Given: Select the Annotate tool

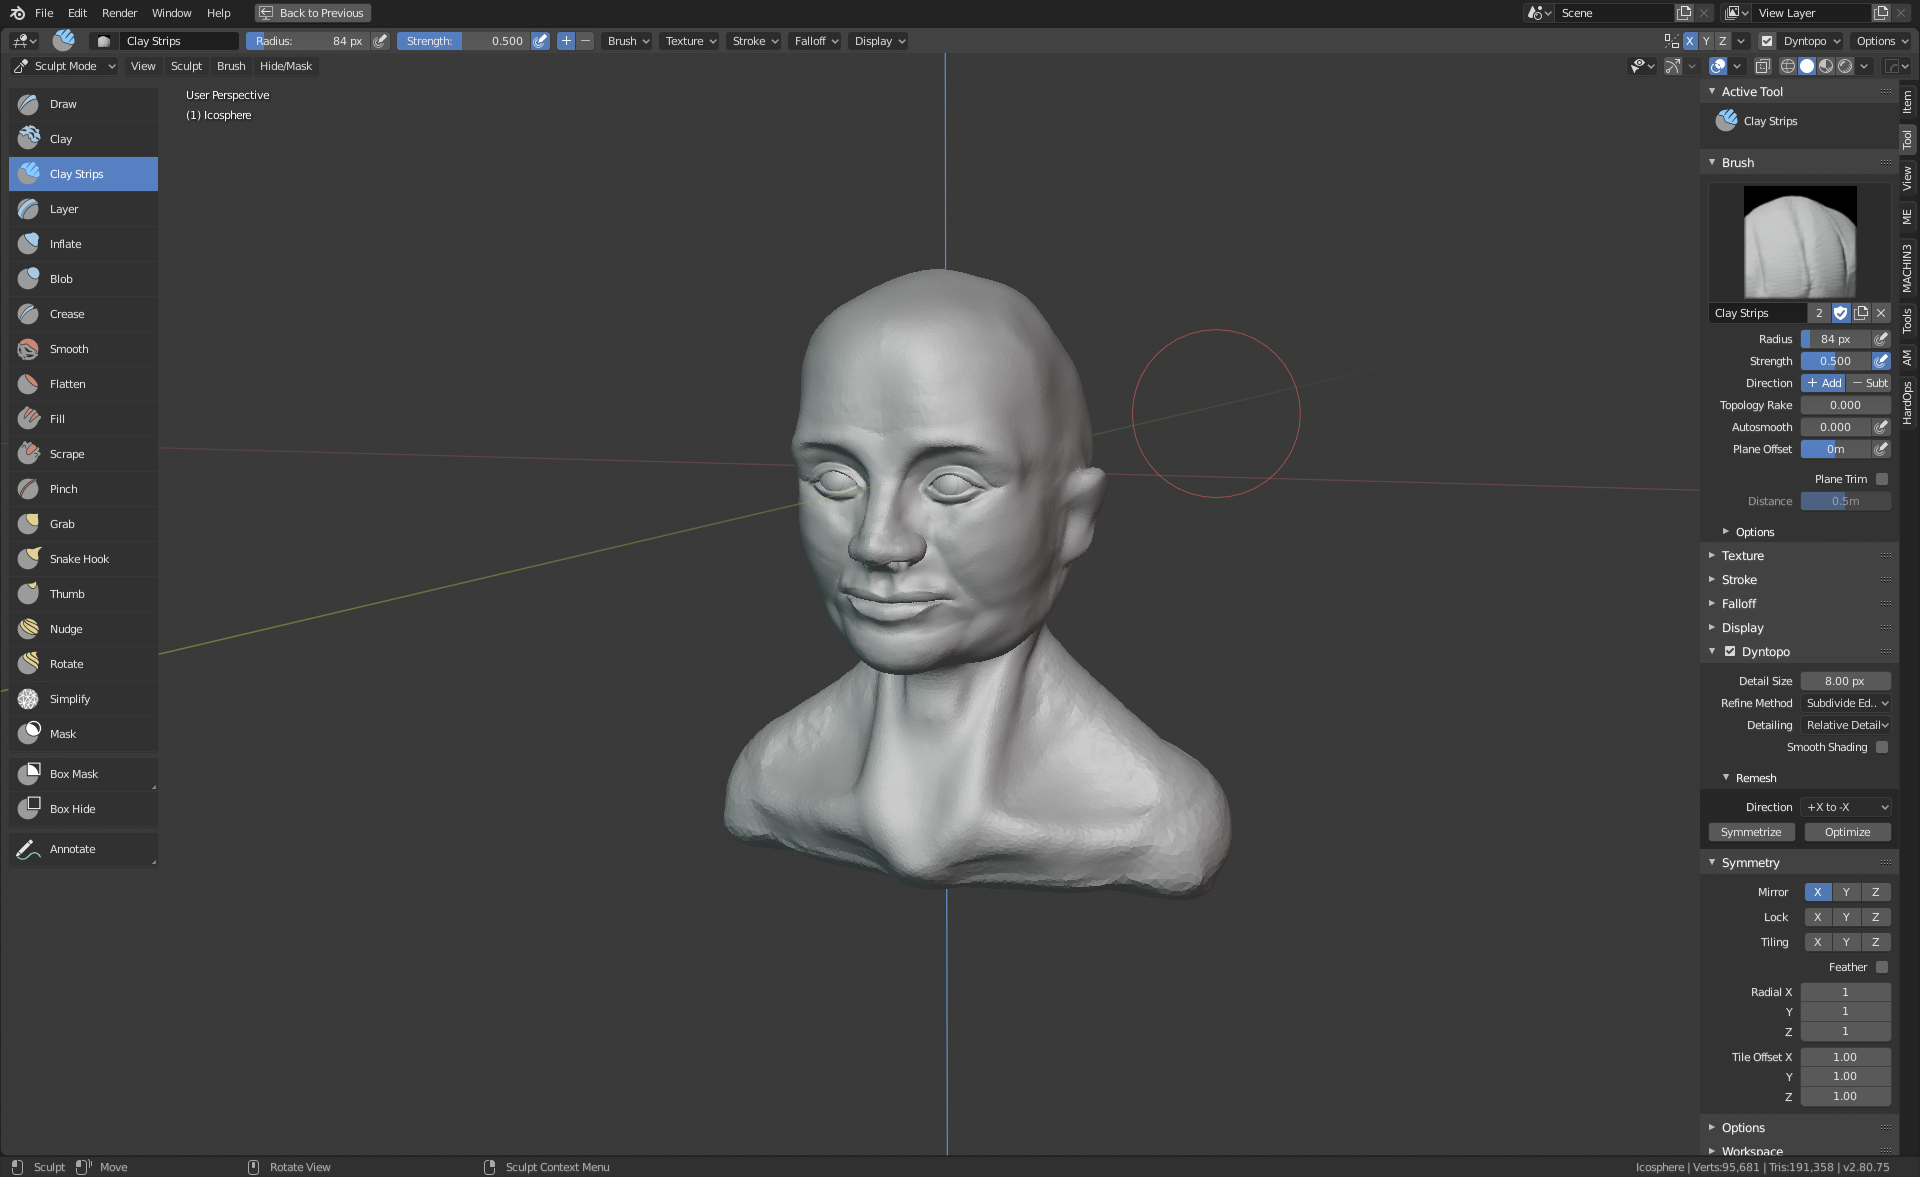Looking at the screenshot, I should pyautogui.click(x=72, y=849).
